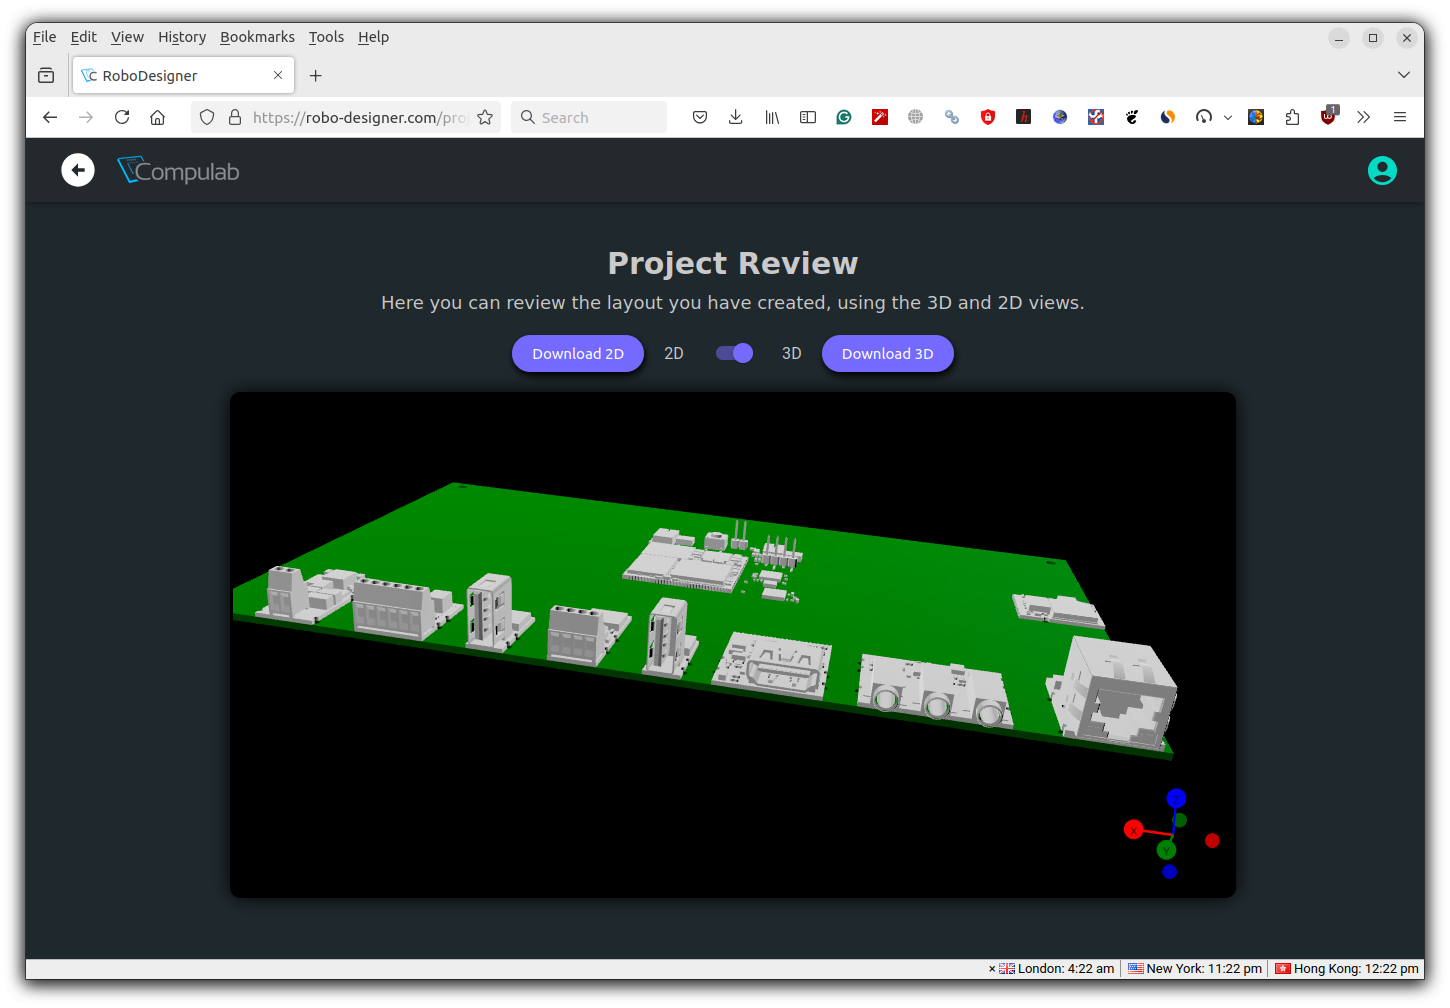Open the user account avatar on the Compulab page
The height and width of the screenshot is (1008, 1450).
[1382, 170]
